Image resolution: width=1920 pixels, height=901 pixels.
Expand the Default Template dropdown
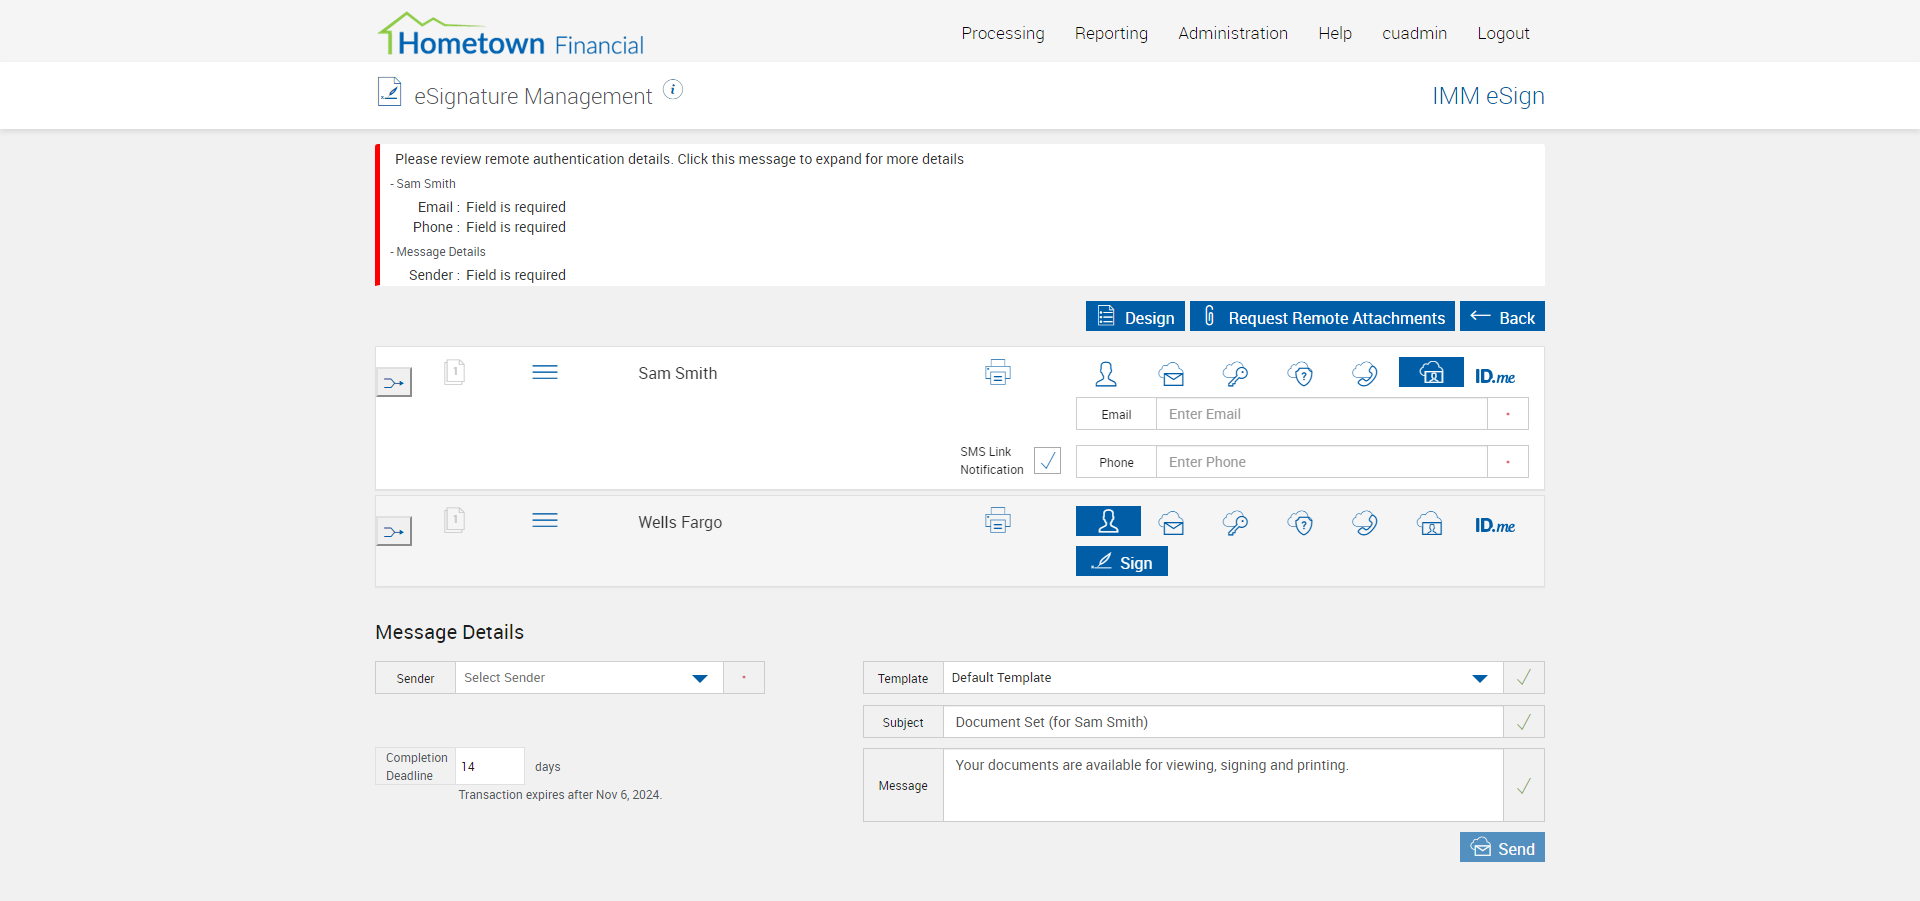click(x=1221, y=678)
